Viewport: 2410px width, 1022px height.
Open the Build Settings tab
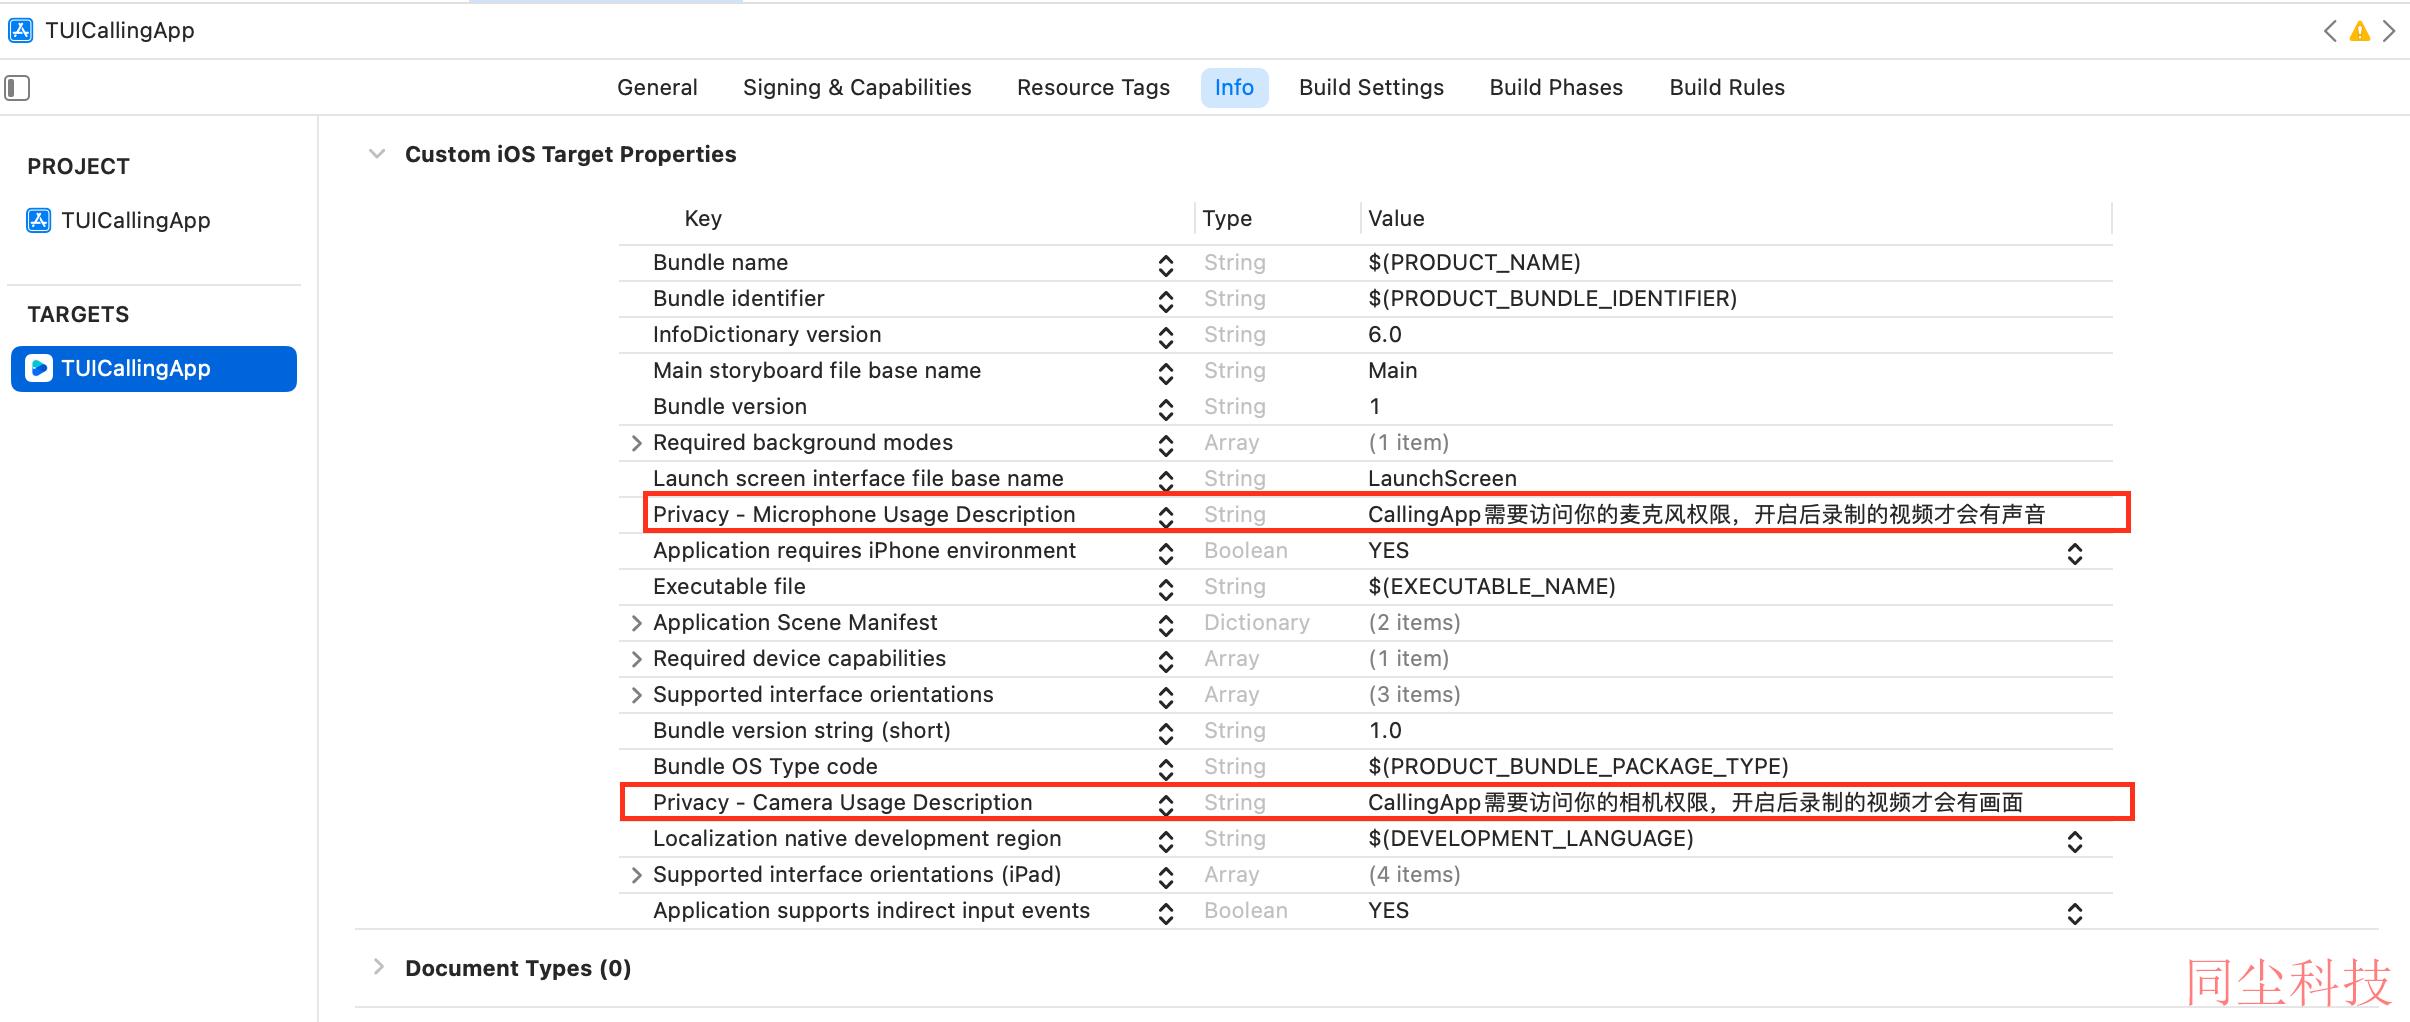1371,88
